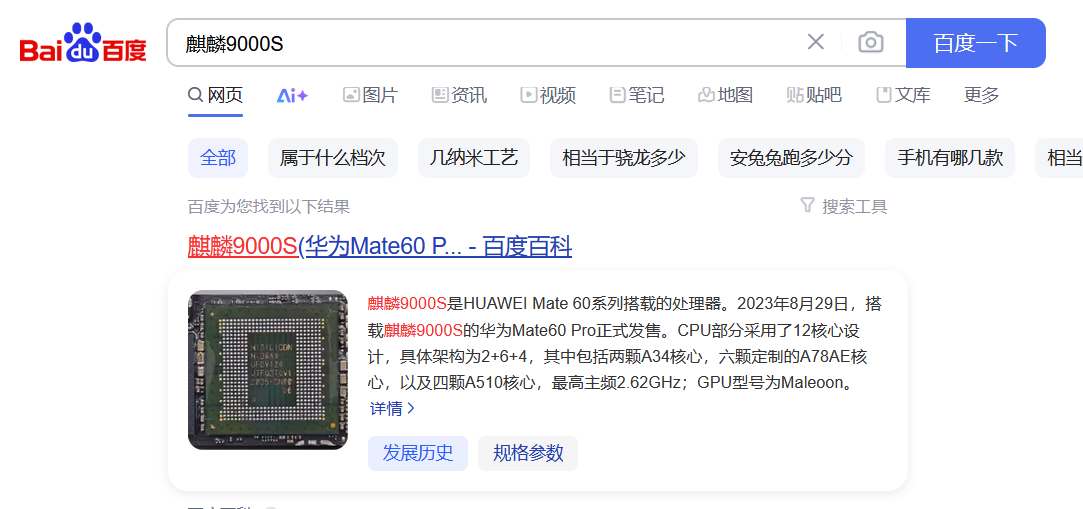Click the news icon beside 资讯
The width and height of the screenshot is (1083, 509).
[x=440, y=95]
